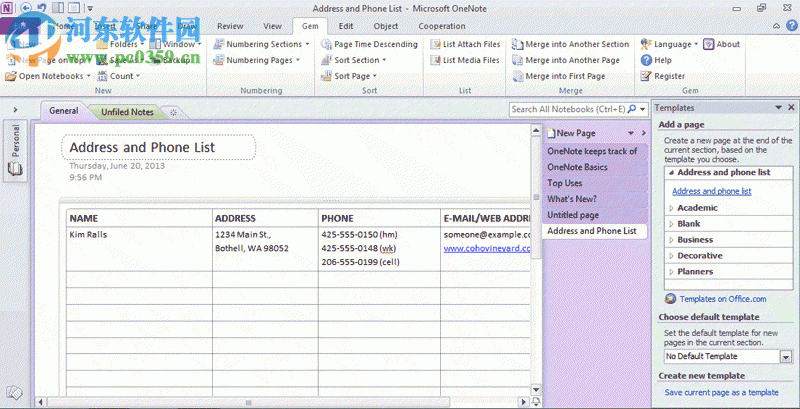
Task: Open Numbering Pages dropdown arrow
Action: pos(297,60)
